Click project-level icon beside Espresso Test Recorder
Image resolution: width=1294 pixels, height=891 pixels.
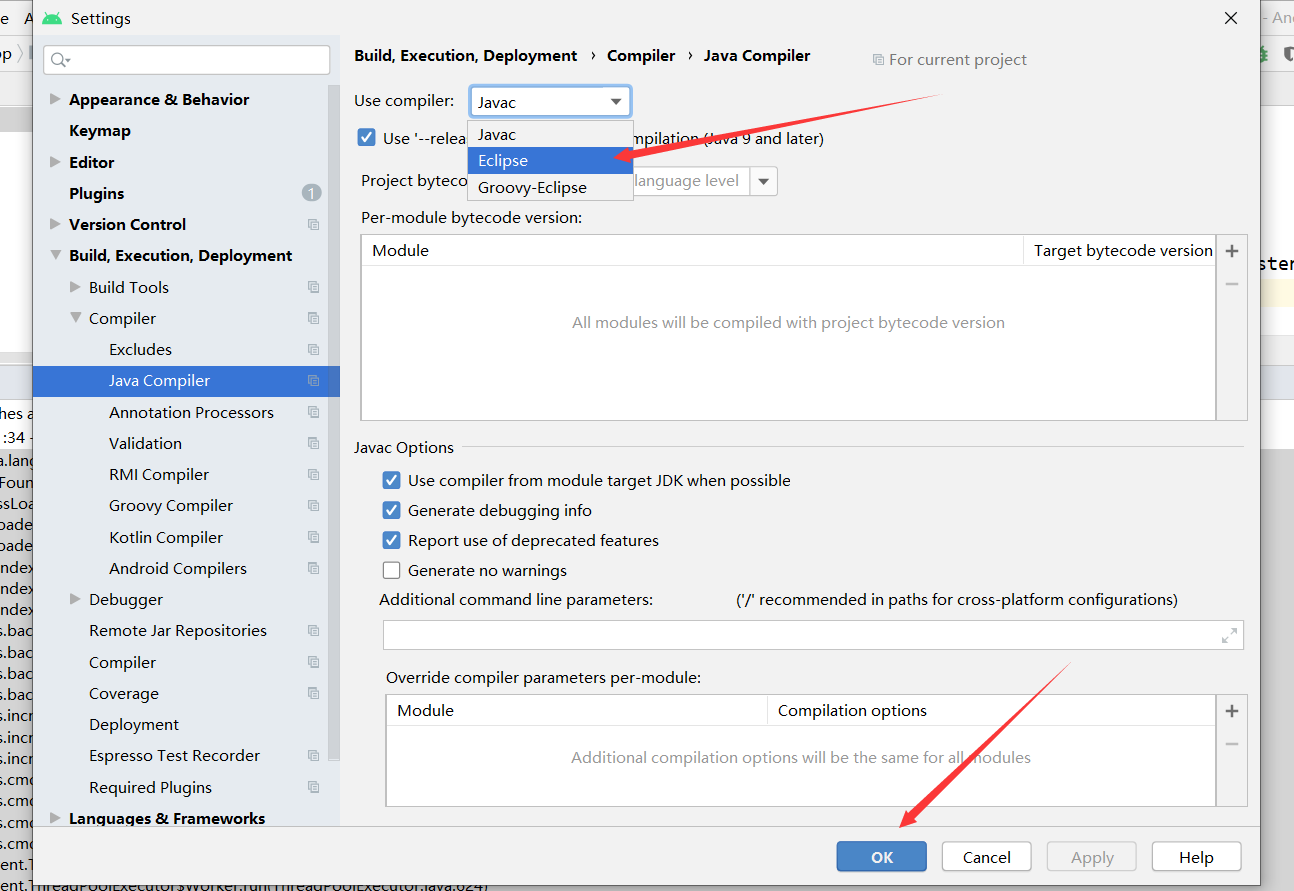tap(313, 755)
